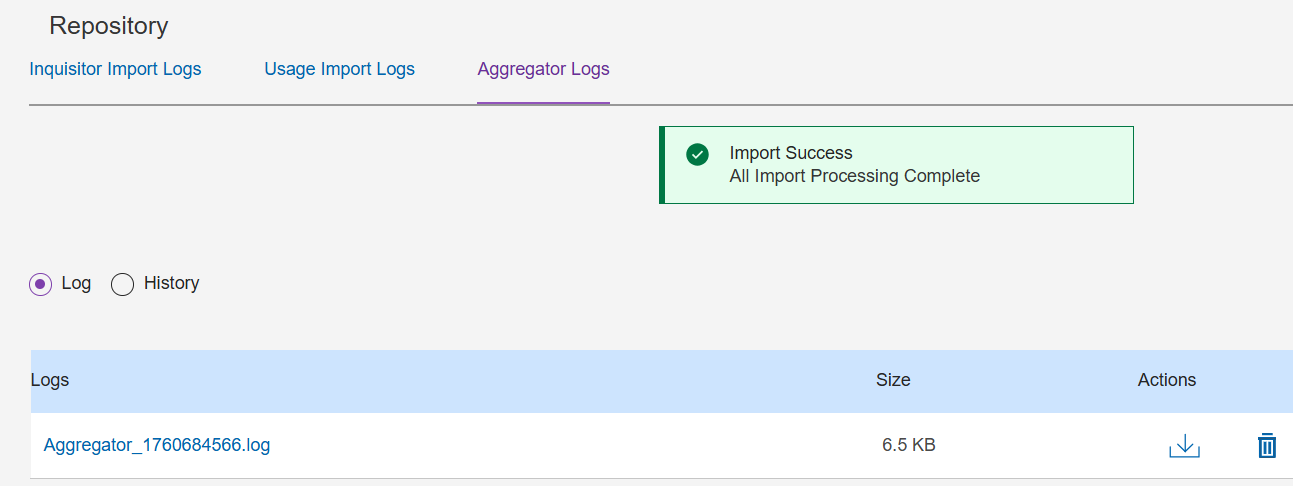
Task: Select the History radio button
Action: click(122, 285)
